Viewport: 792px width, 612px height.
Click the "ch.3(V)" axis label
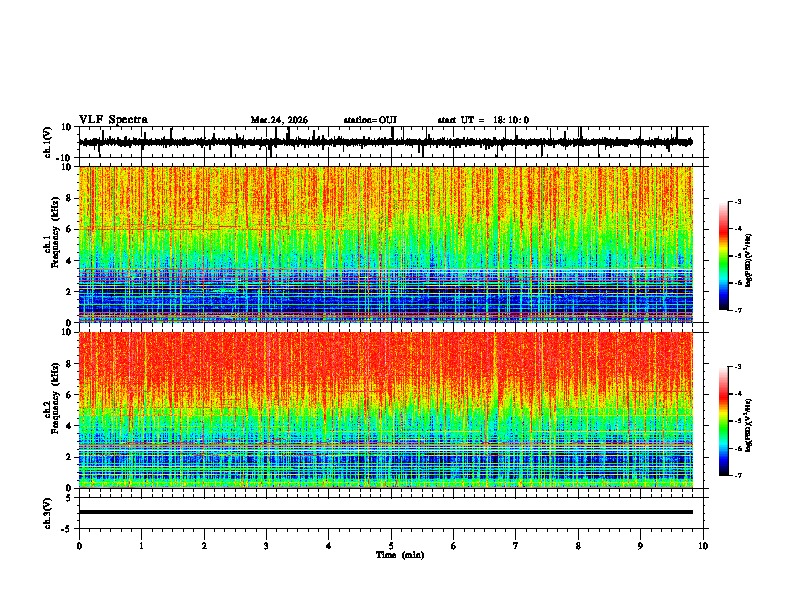click(x=48, y=514)
